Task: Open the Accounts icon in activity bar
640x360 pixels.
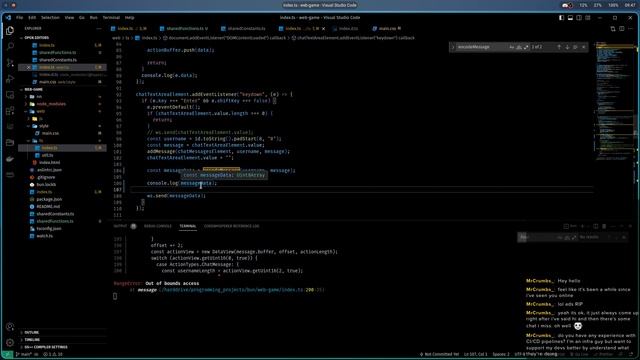Action: pos(10,327)
